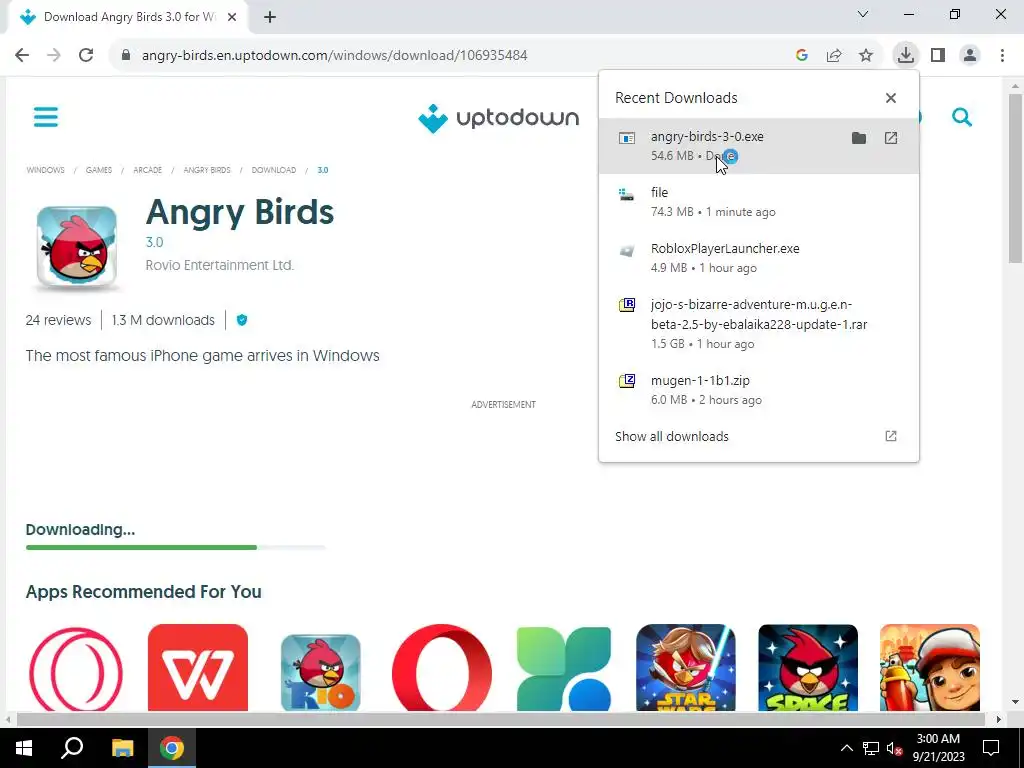Open a new Chrome tab
1024x768 pixels.
pyautogui.click(x=270, y=17)
